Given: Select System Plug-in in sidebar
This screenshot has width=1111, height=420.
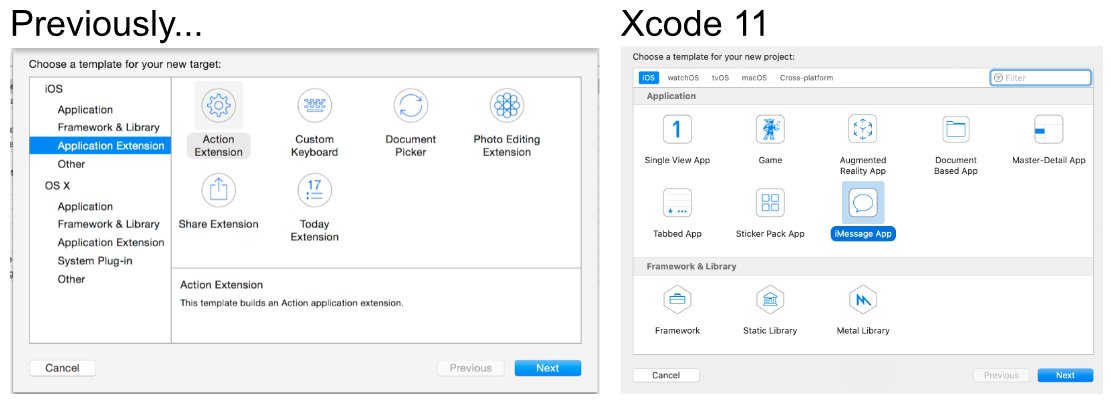Looking at the screenshot, I should pos(95,261).
